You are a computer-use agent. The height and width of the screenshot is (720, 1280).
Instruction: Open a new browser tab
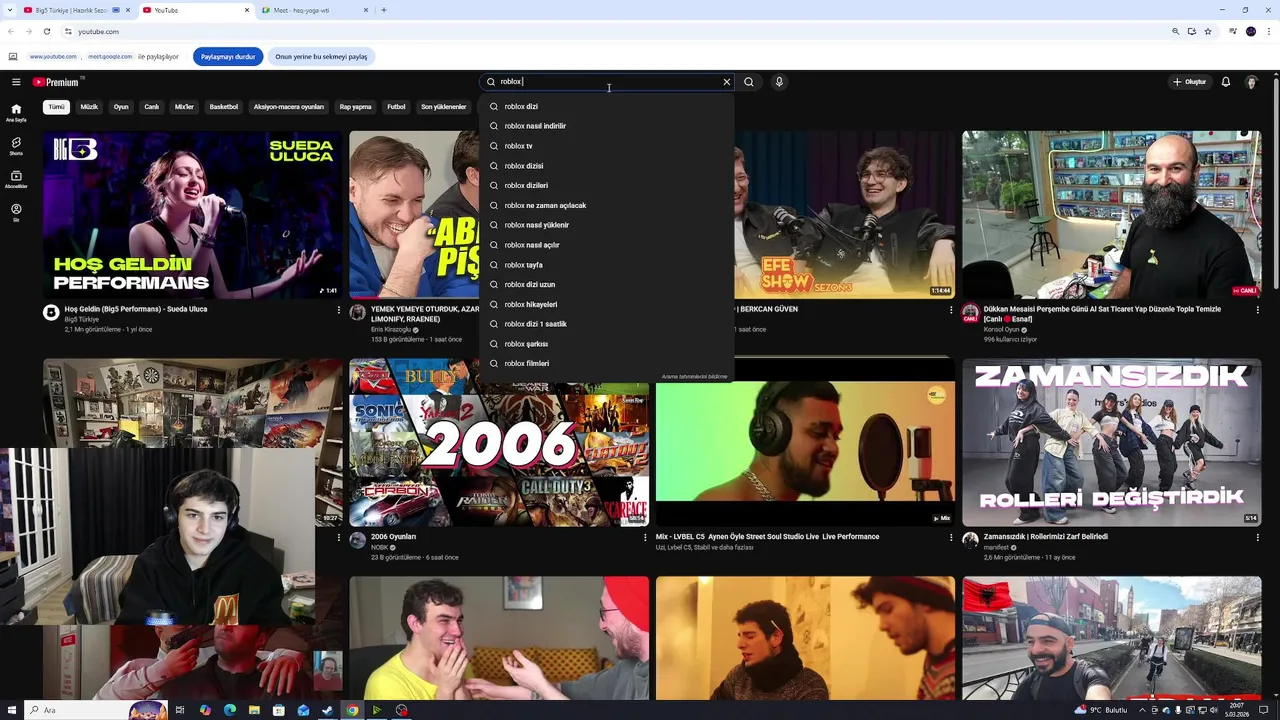[384, 10]
